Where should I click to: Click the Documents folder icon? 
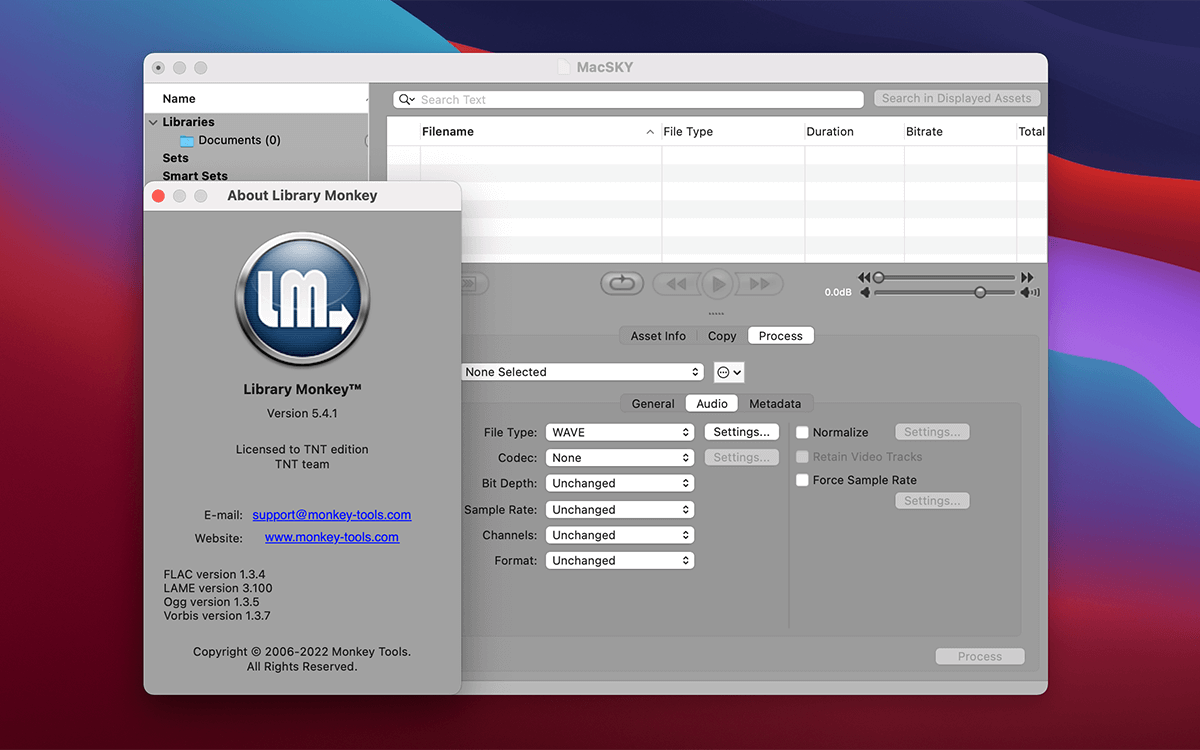click(x=187, y=141)
